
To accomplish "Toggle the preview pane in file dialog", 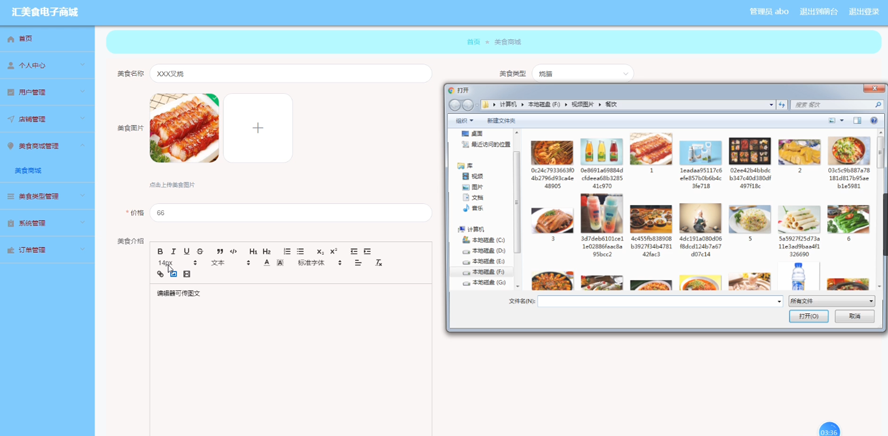I will 857,121.
